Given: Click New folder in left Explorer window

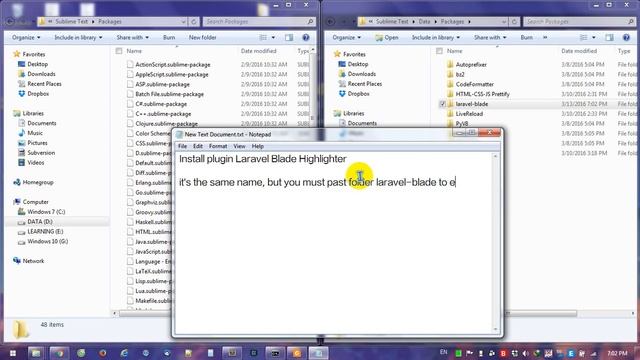Looking at the screenshot, I should [202, 38].
